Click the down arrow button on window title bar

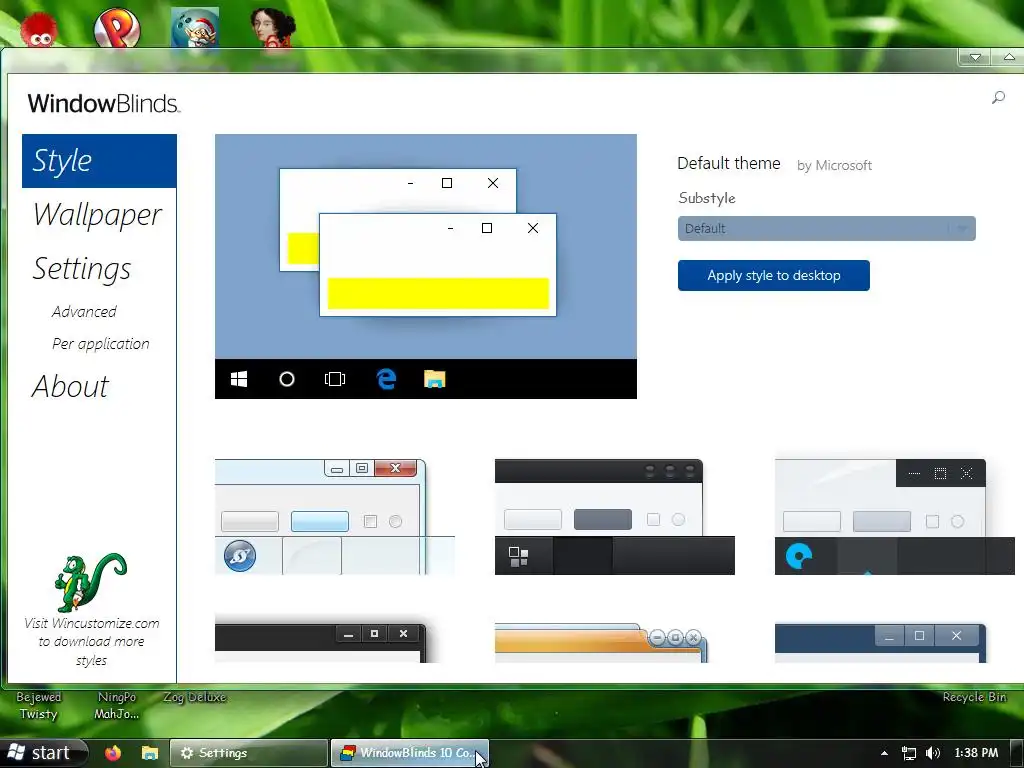pos(975,57)
